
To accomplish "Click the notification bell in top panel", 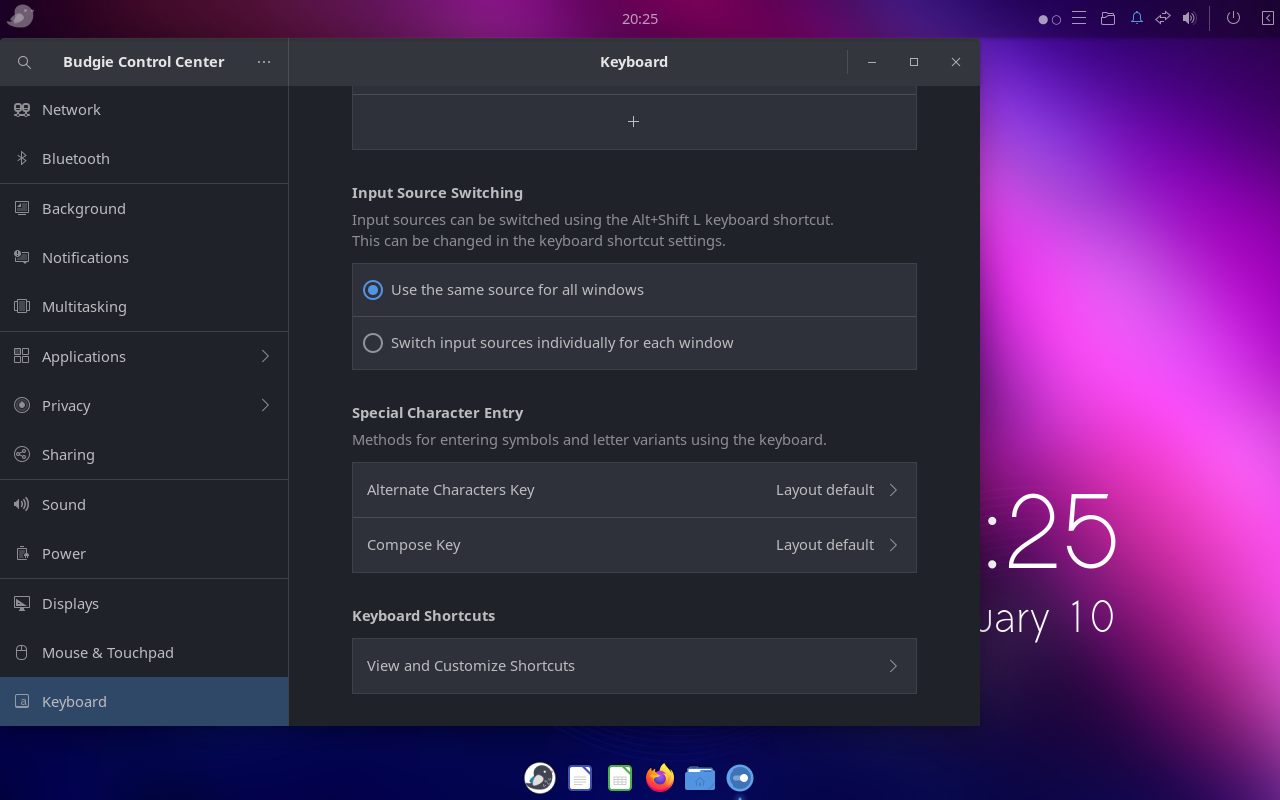I will (1137, 18).
